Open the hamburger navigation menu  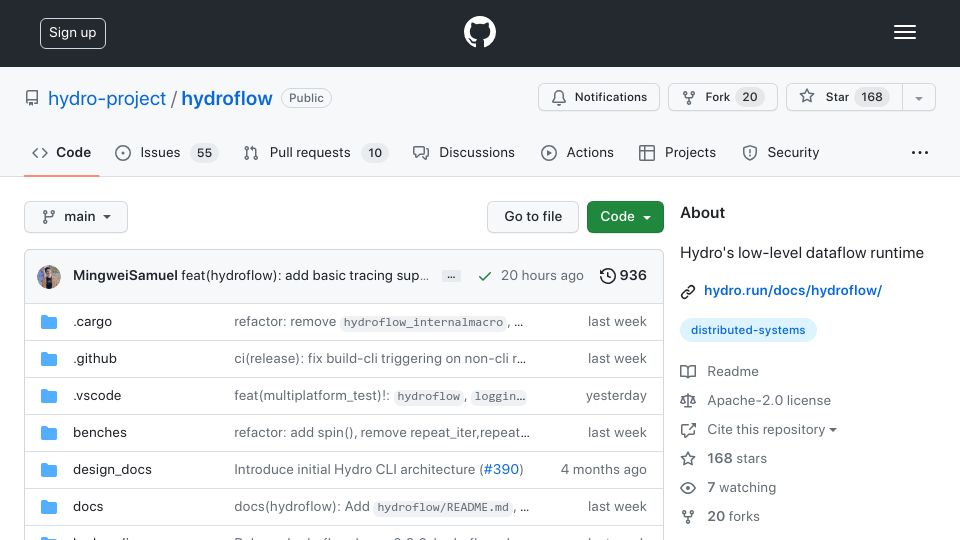coord(904,32)
